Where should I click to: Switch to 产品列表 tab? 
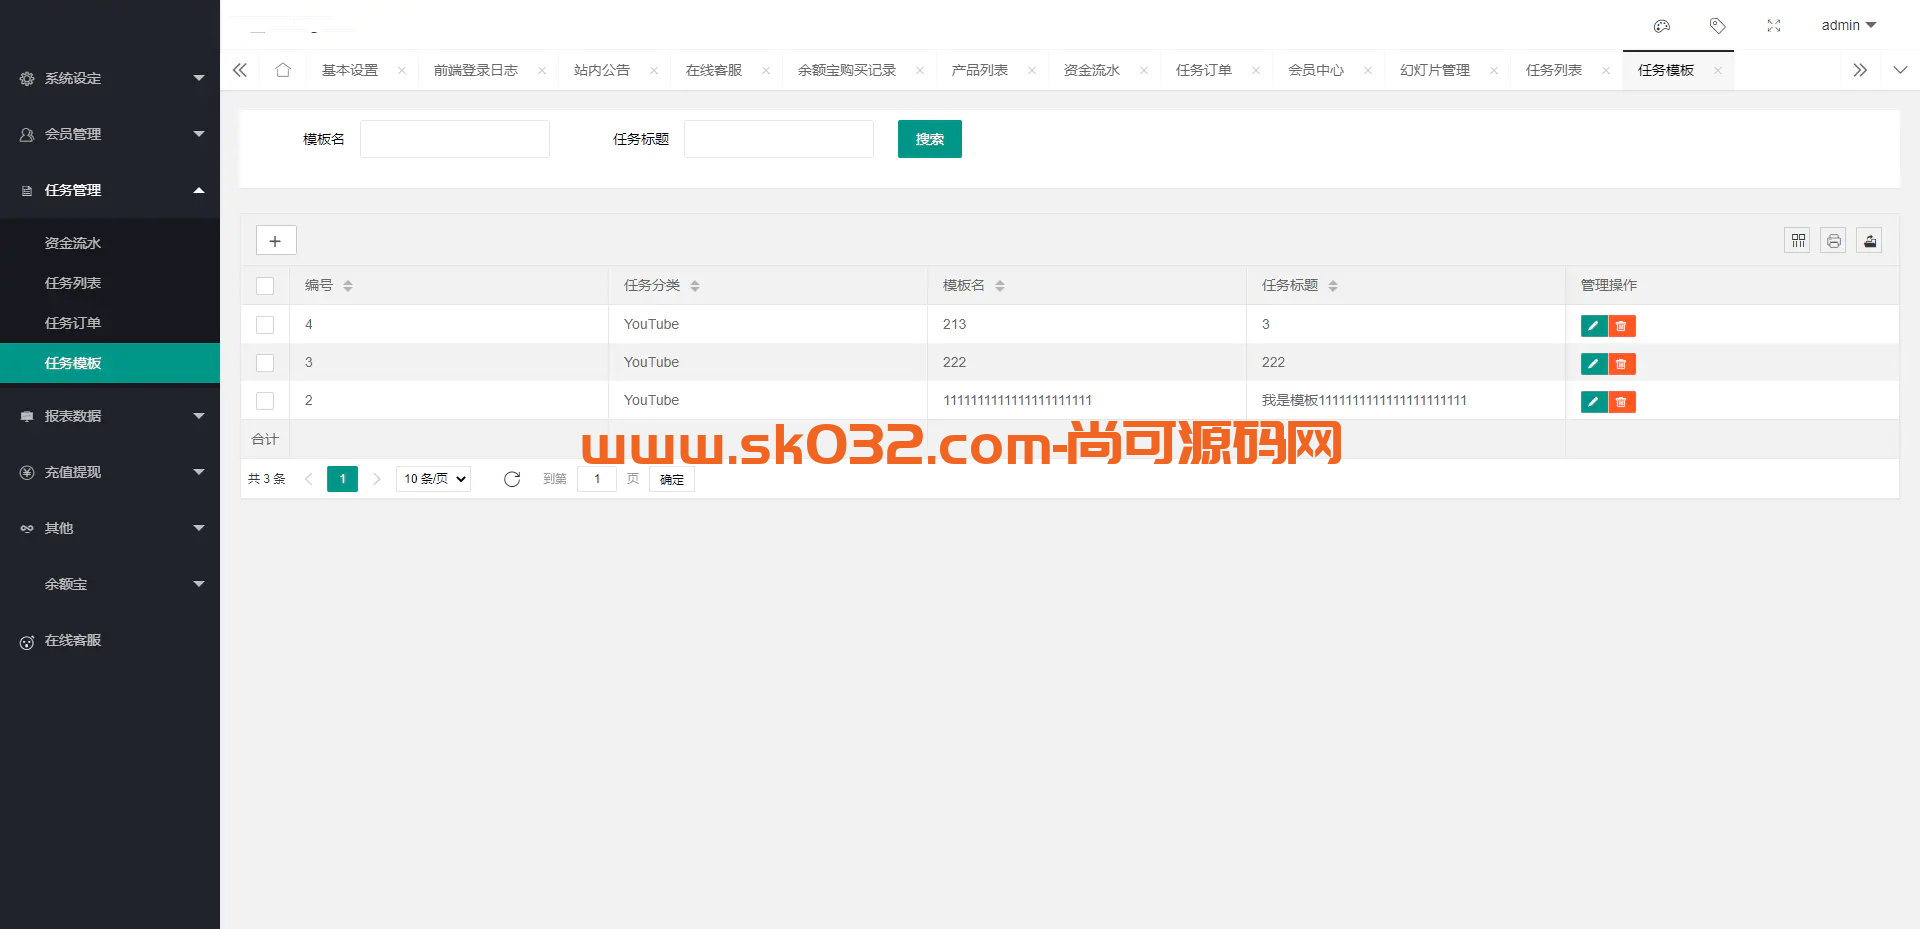[x=980, y=70]
